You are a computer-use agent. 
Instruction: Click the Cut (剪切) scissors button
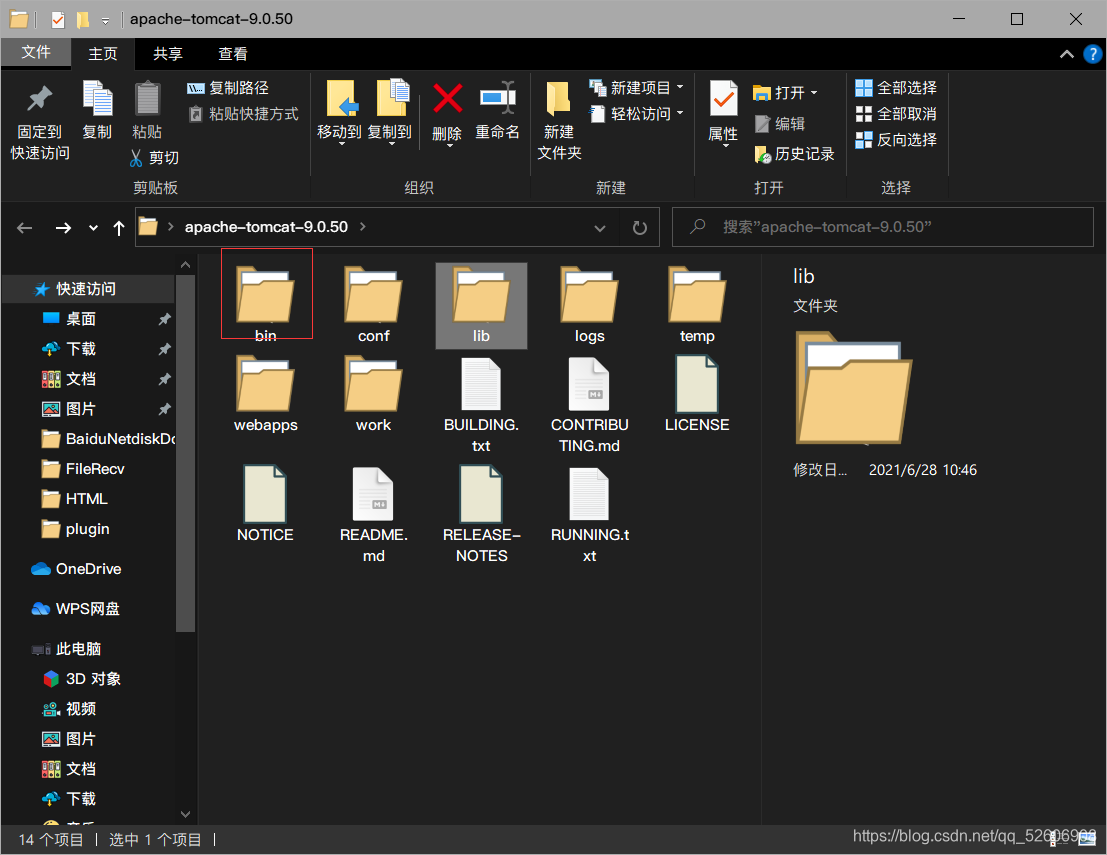pos(155,157)
